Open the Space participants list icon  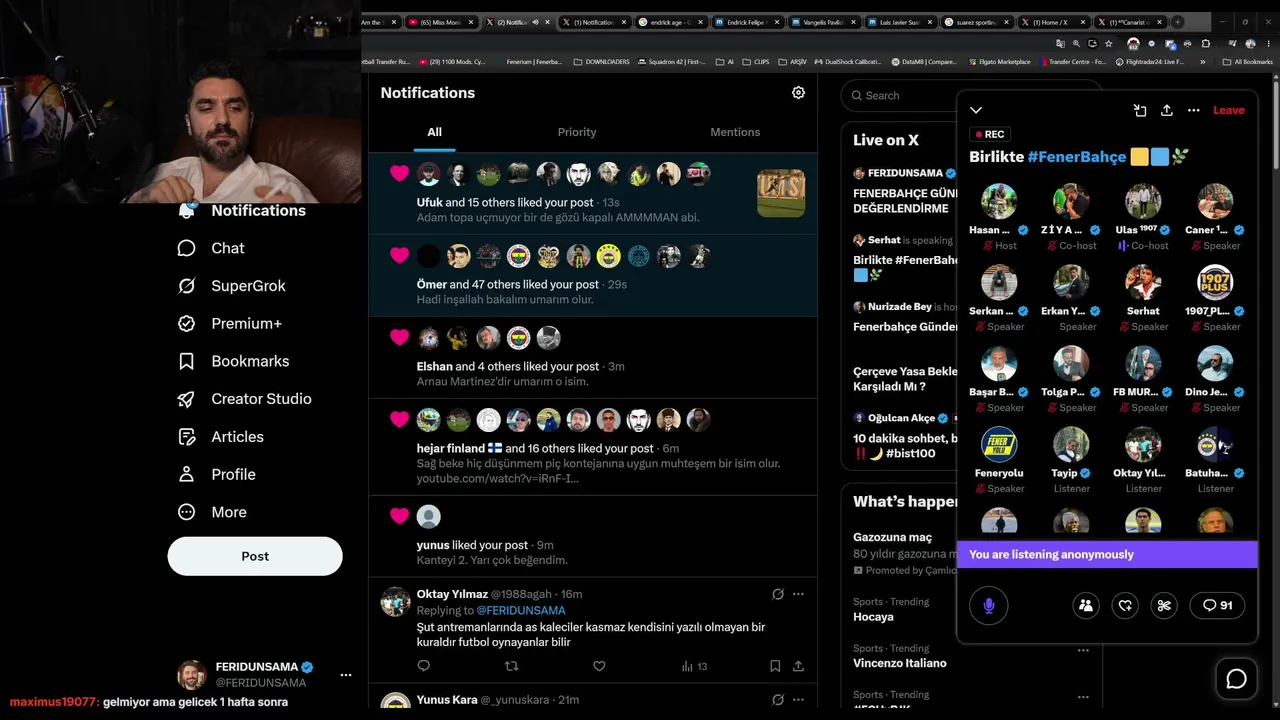click(1086, 605)
